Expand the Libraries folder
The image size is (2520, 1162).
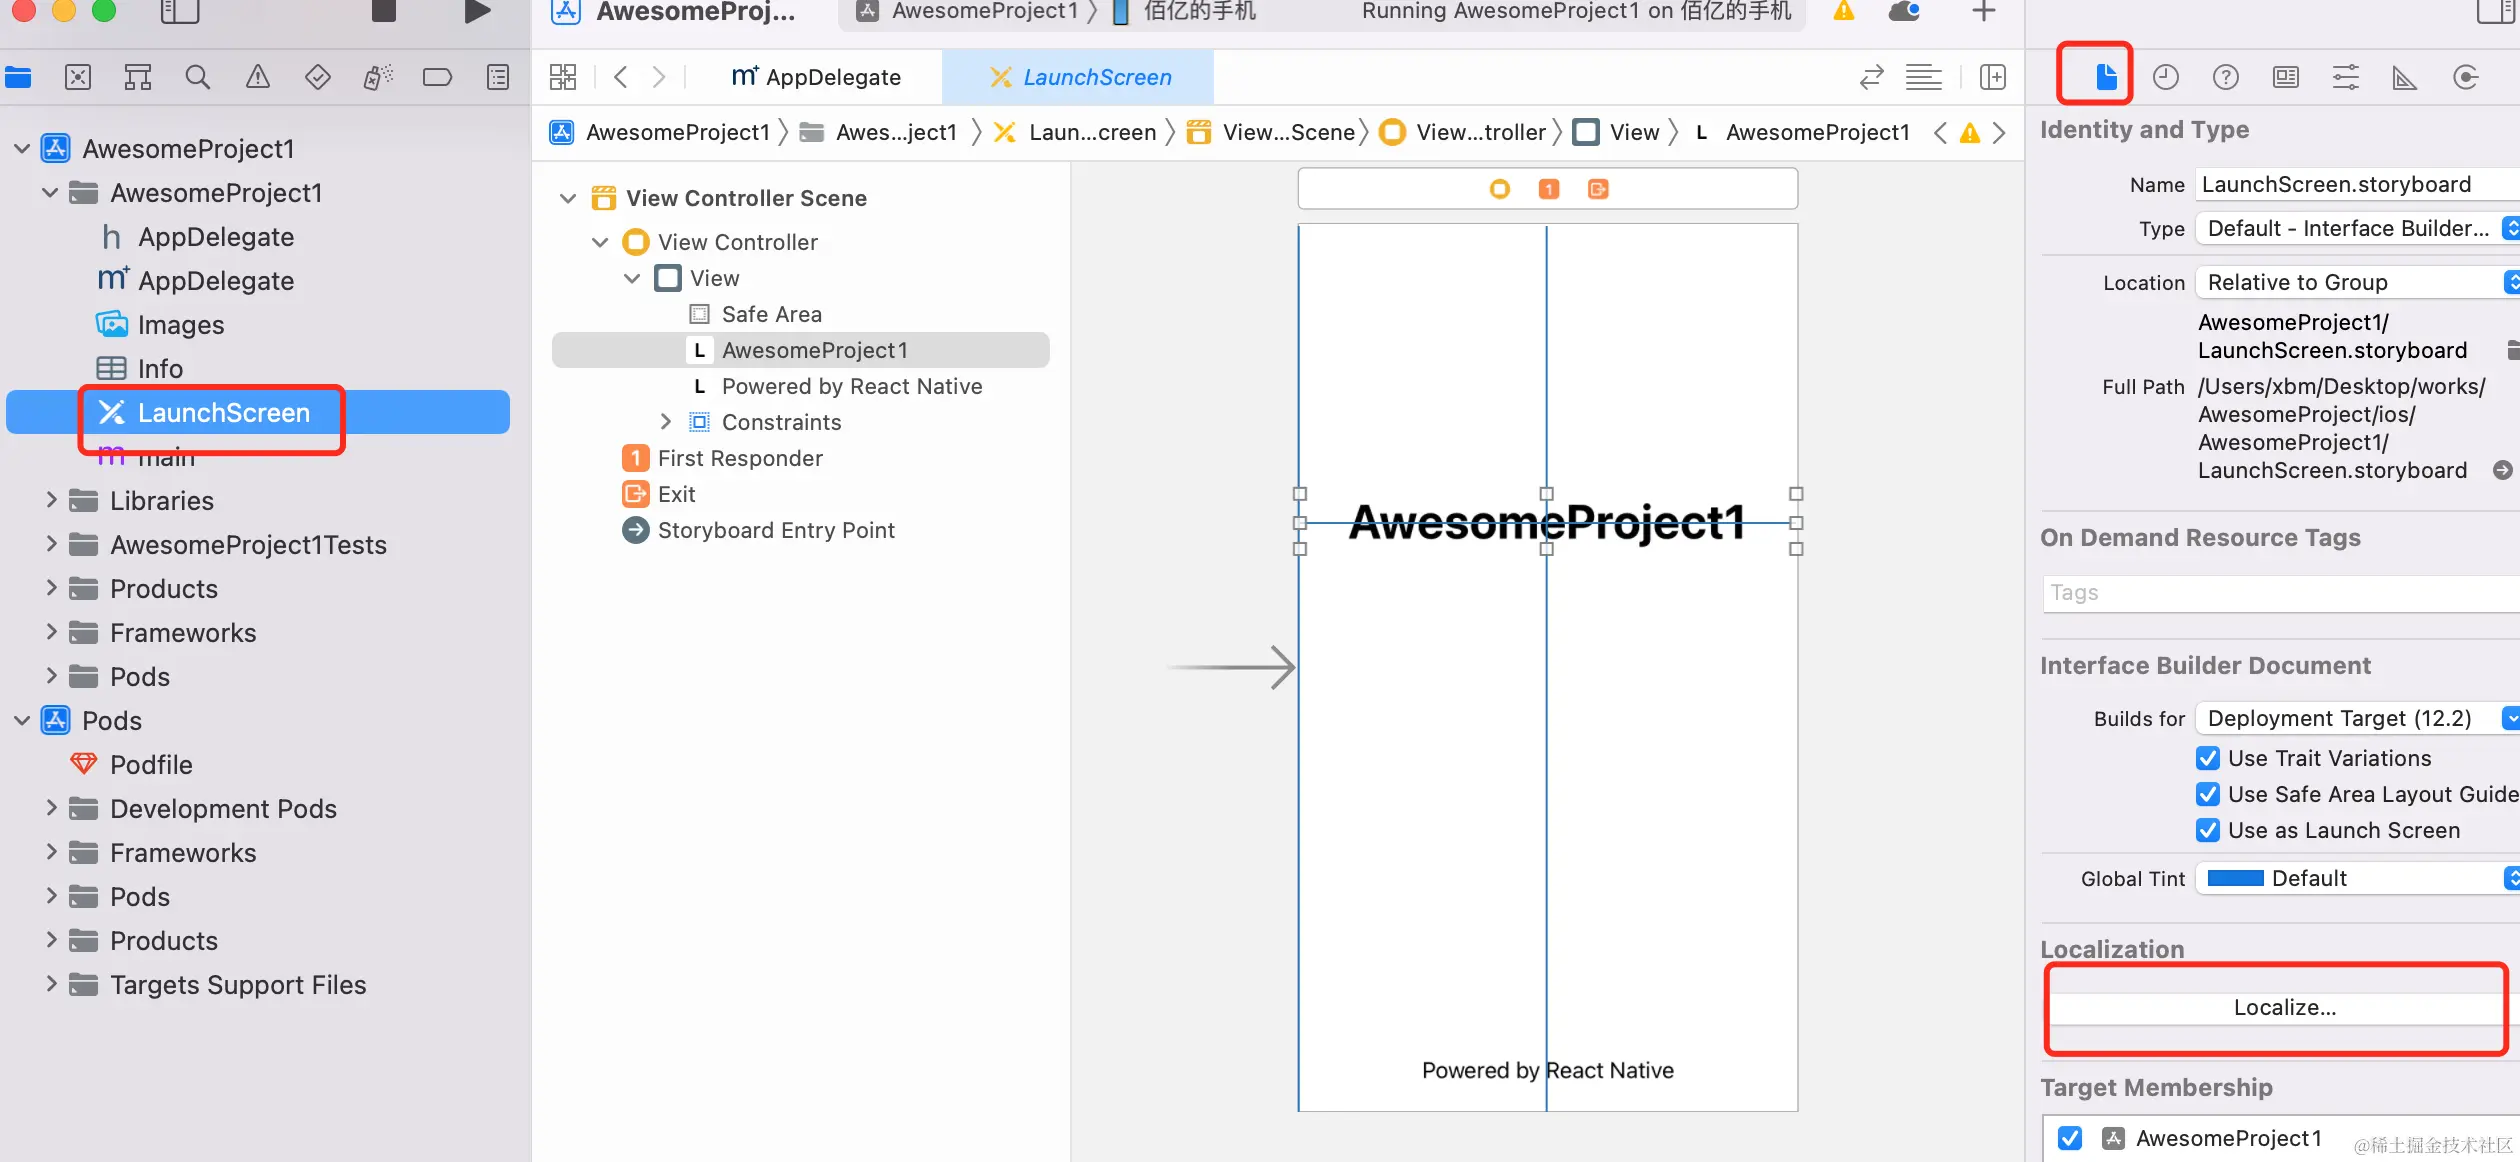coord(51,500)
